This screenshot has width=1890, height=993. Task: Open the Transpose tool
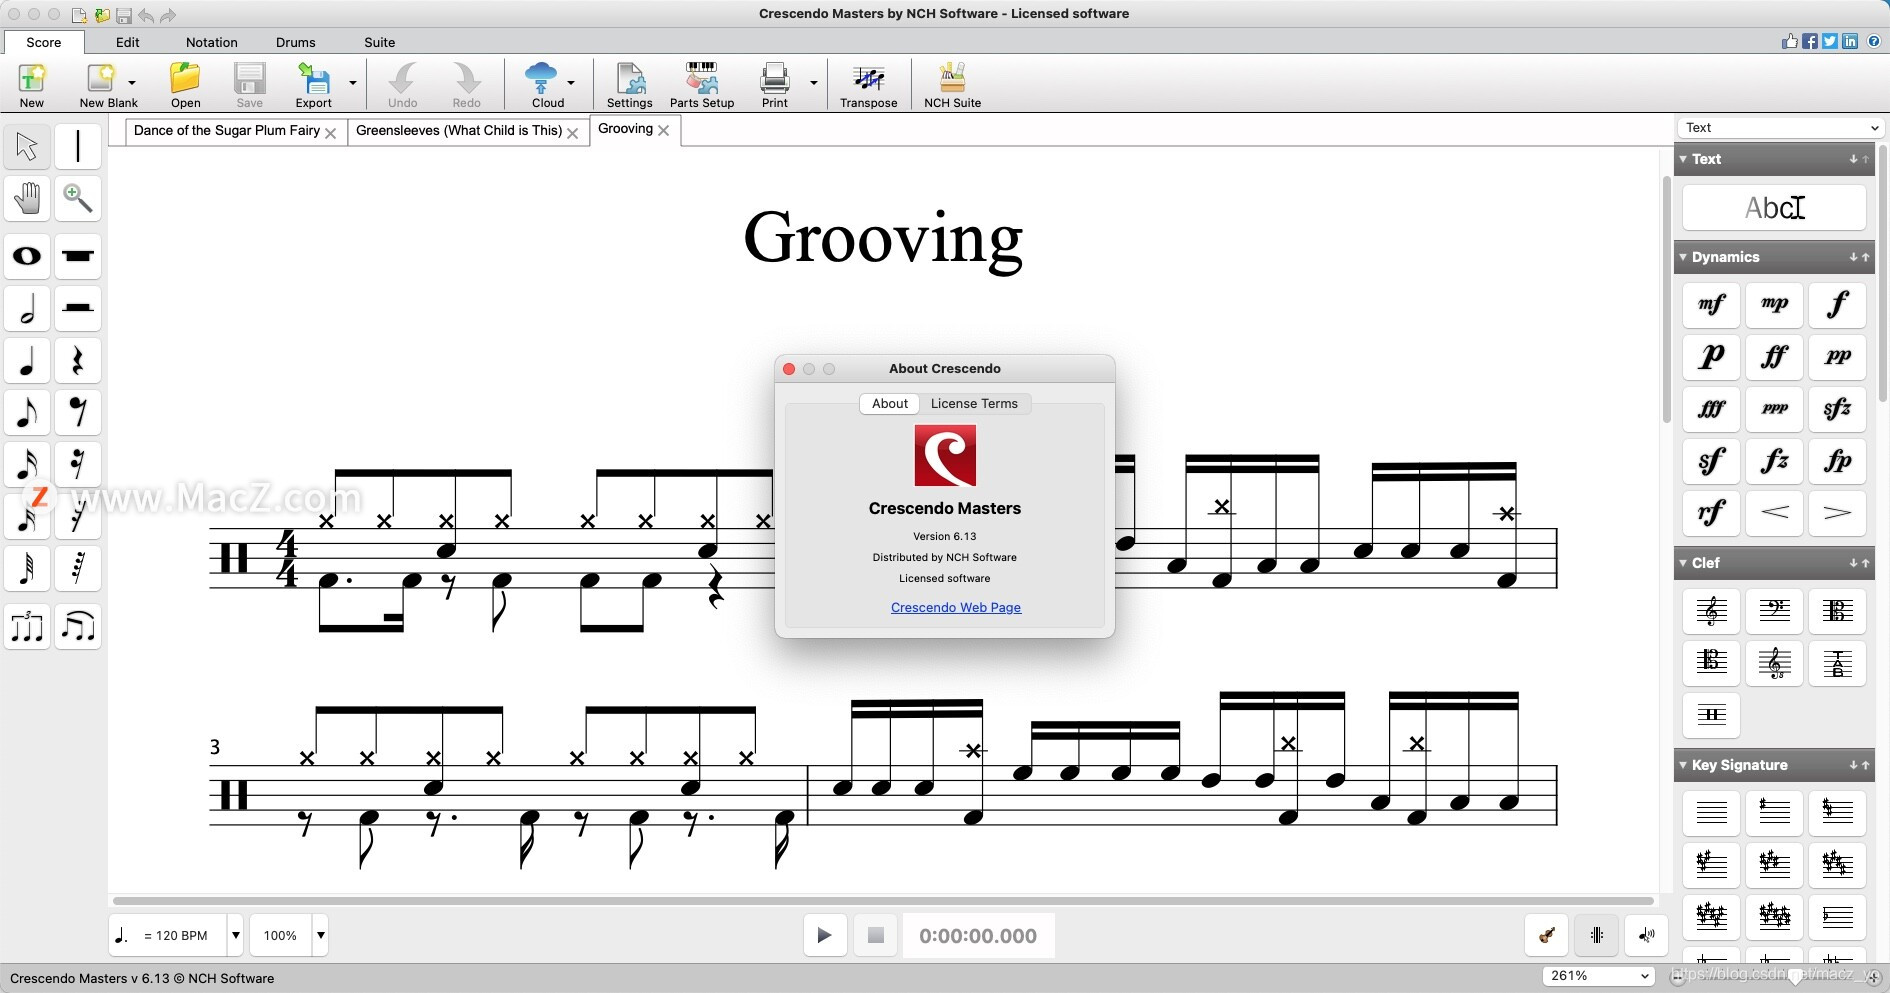coord(868,85)
